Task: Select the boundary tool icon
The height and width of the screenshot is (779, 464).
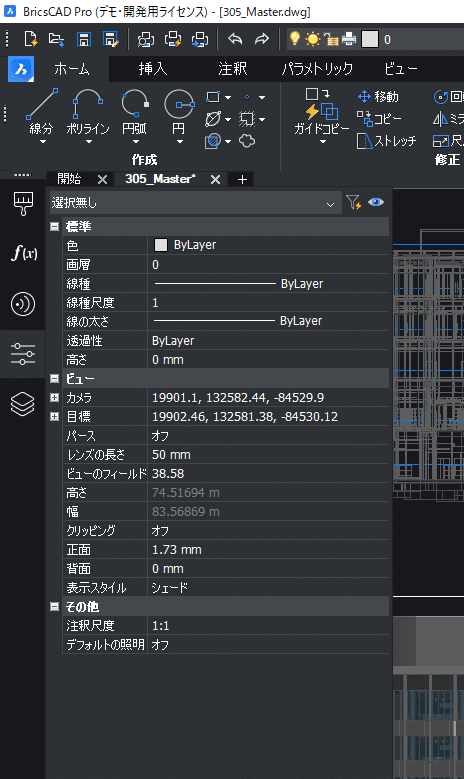Action: [x=247, y=119]
